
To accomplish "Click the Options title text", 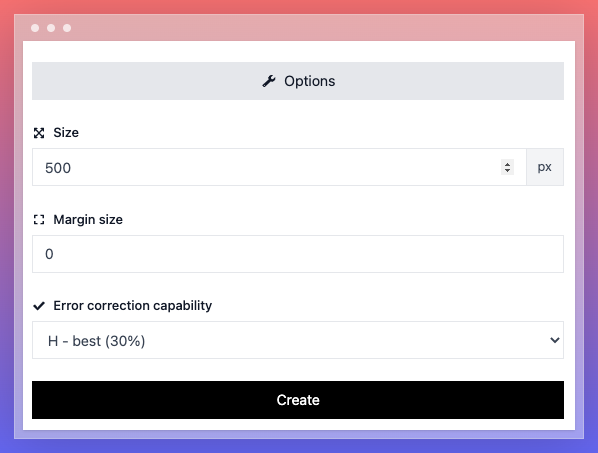I will pos(310,81).
